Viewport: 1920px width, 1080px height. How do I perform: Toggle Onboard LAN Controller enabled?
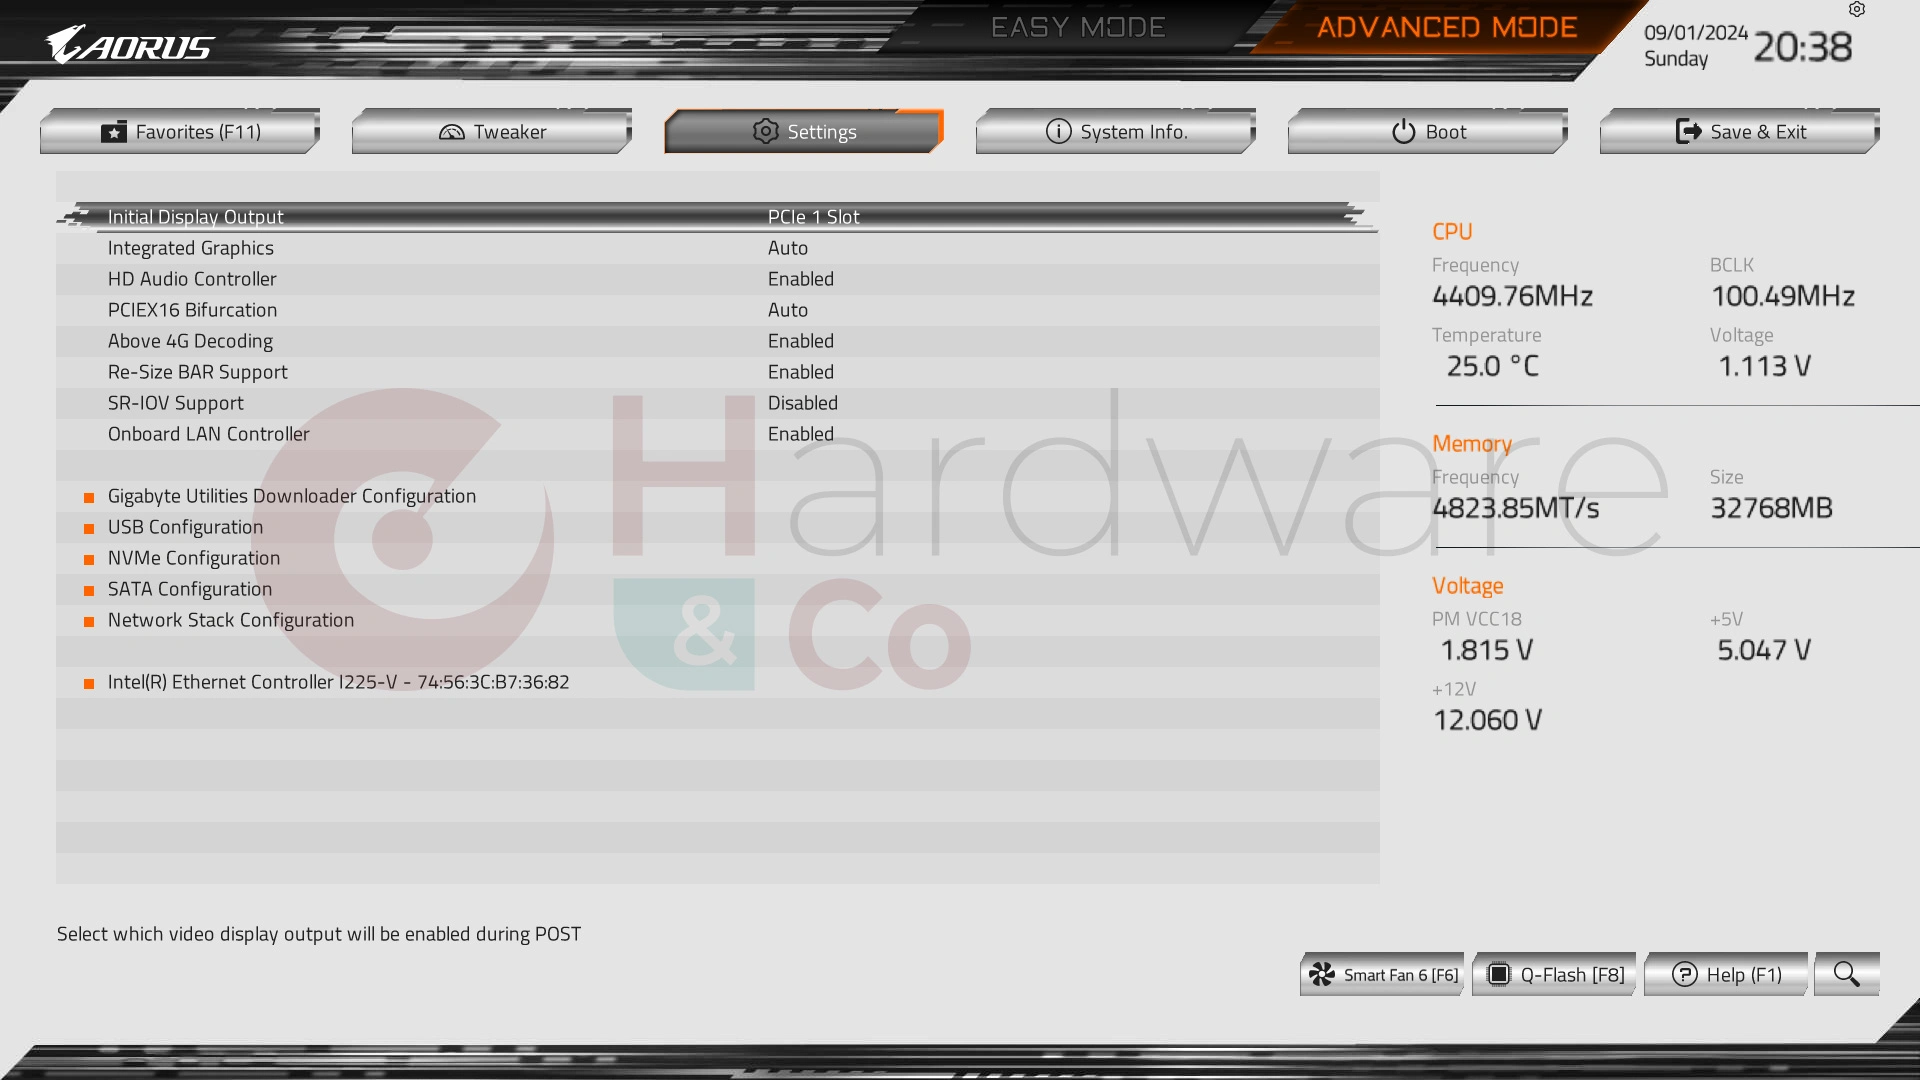(x=802, y=433)
